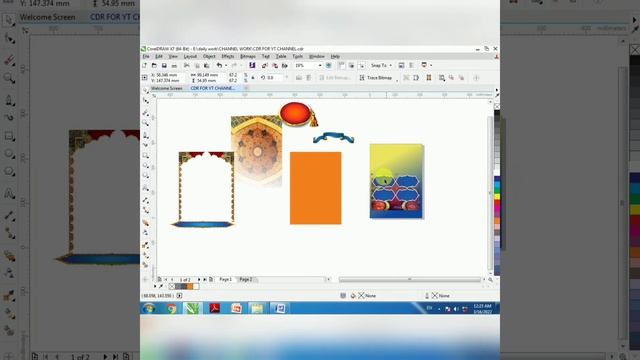Open the Help menu

coord(335,56)
